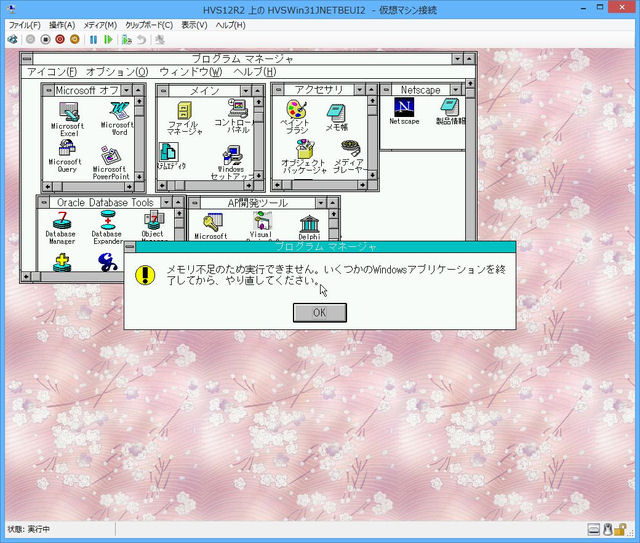The height and width of the screenshot is (543, 640).
Task: Select the Microsoft Word icon
Action: [118, 119]
